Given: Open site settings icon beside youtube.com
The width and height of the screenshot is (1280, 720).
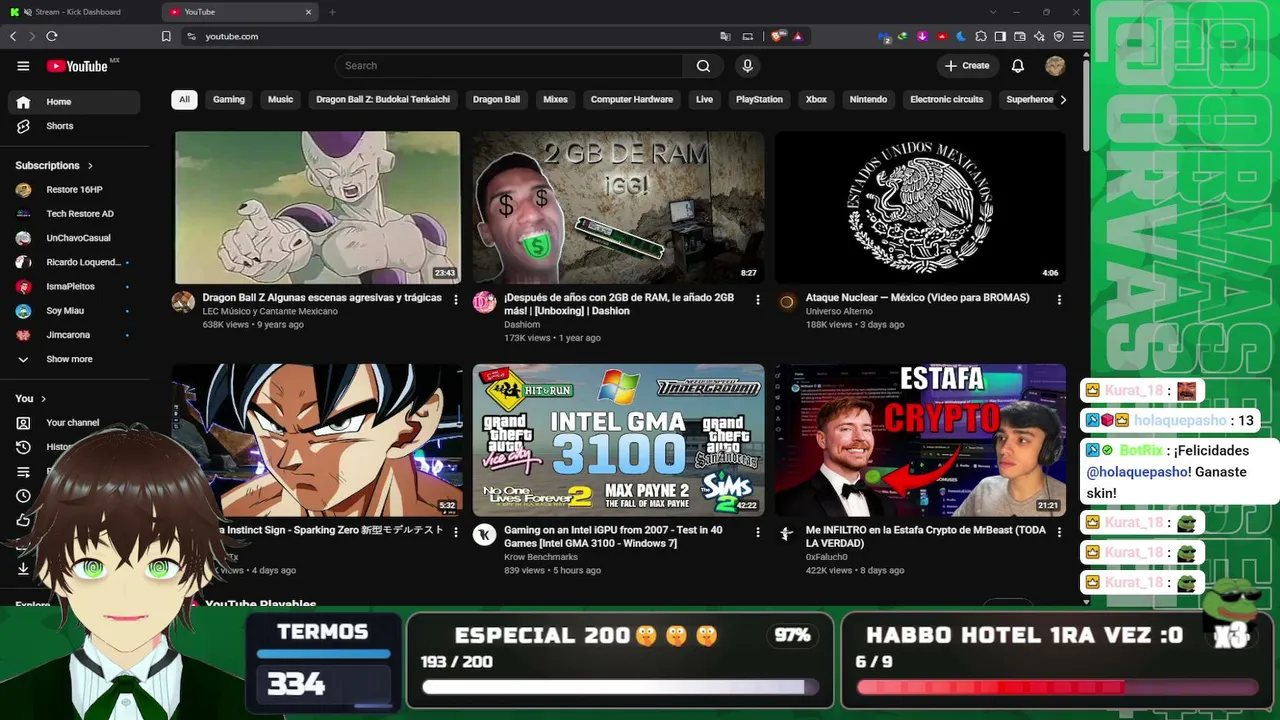Looking at the screenshot, I should pos(191,36).
